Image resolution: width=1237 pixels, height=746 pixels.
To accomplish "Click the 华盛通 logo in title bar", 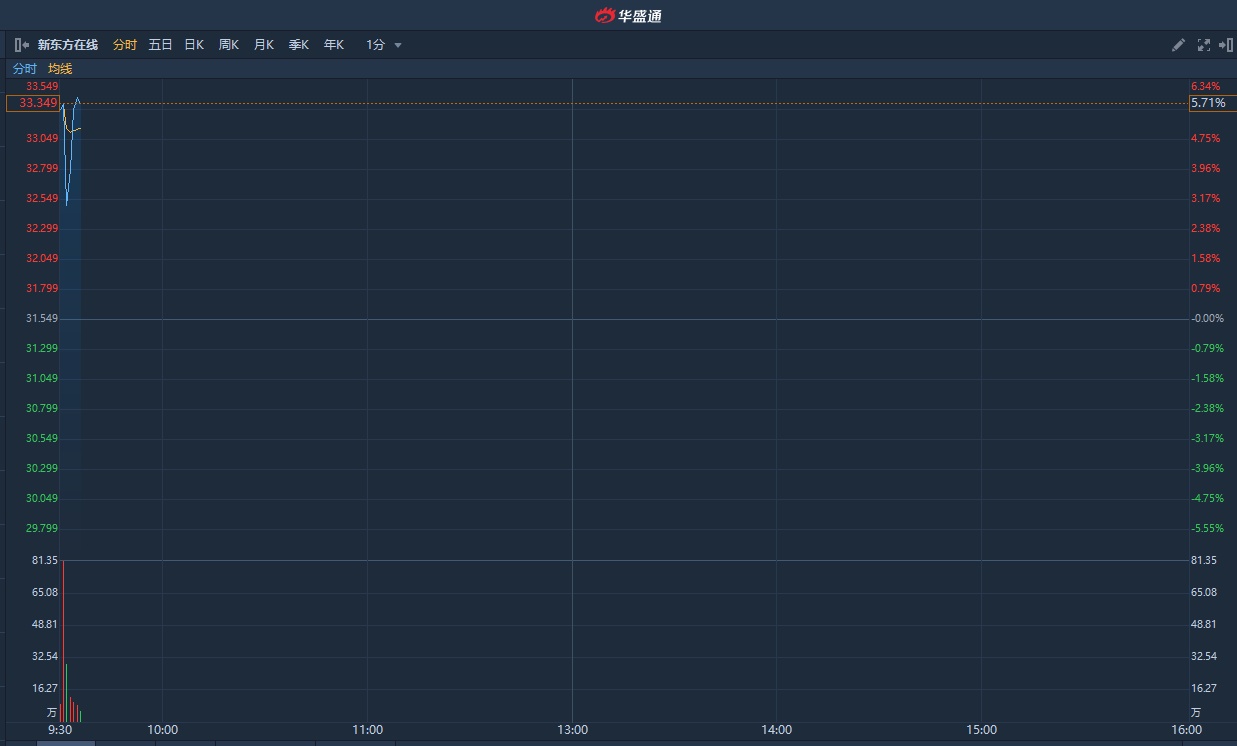I will (628, 15).
